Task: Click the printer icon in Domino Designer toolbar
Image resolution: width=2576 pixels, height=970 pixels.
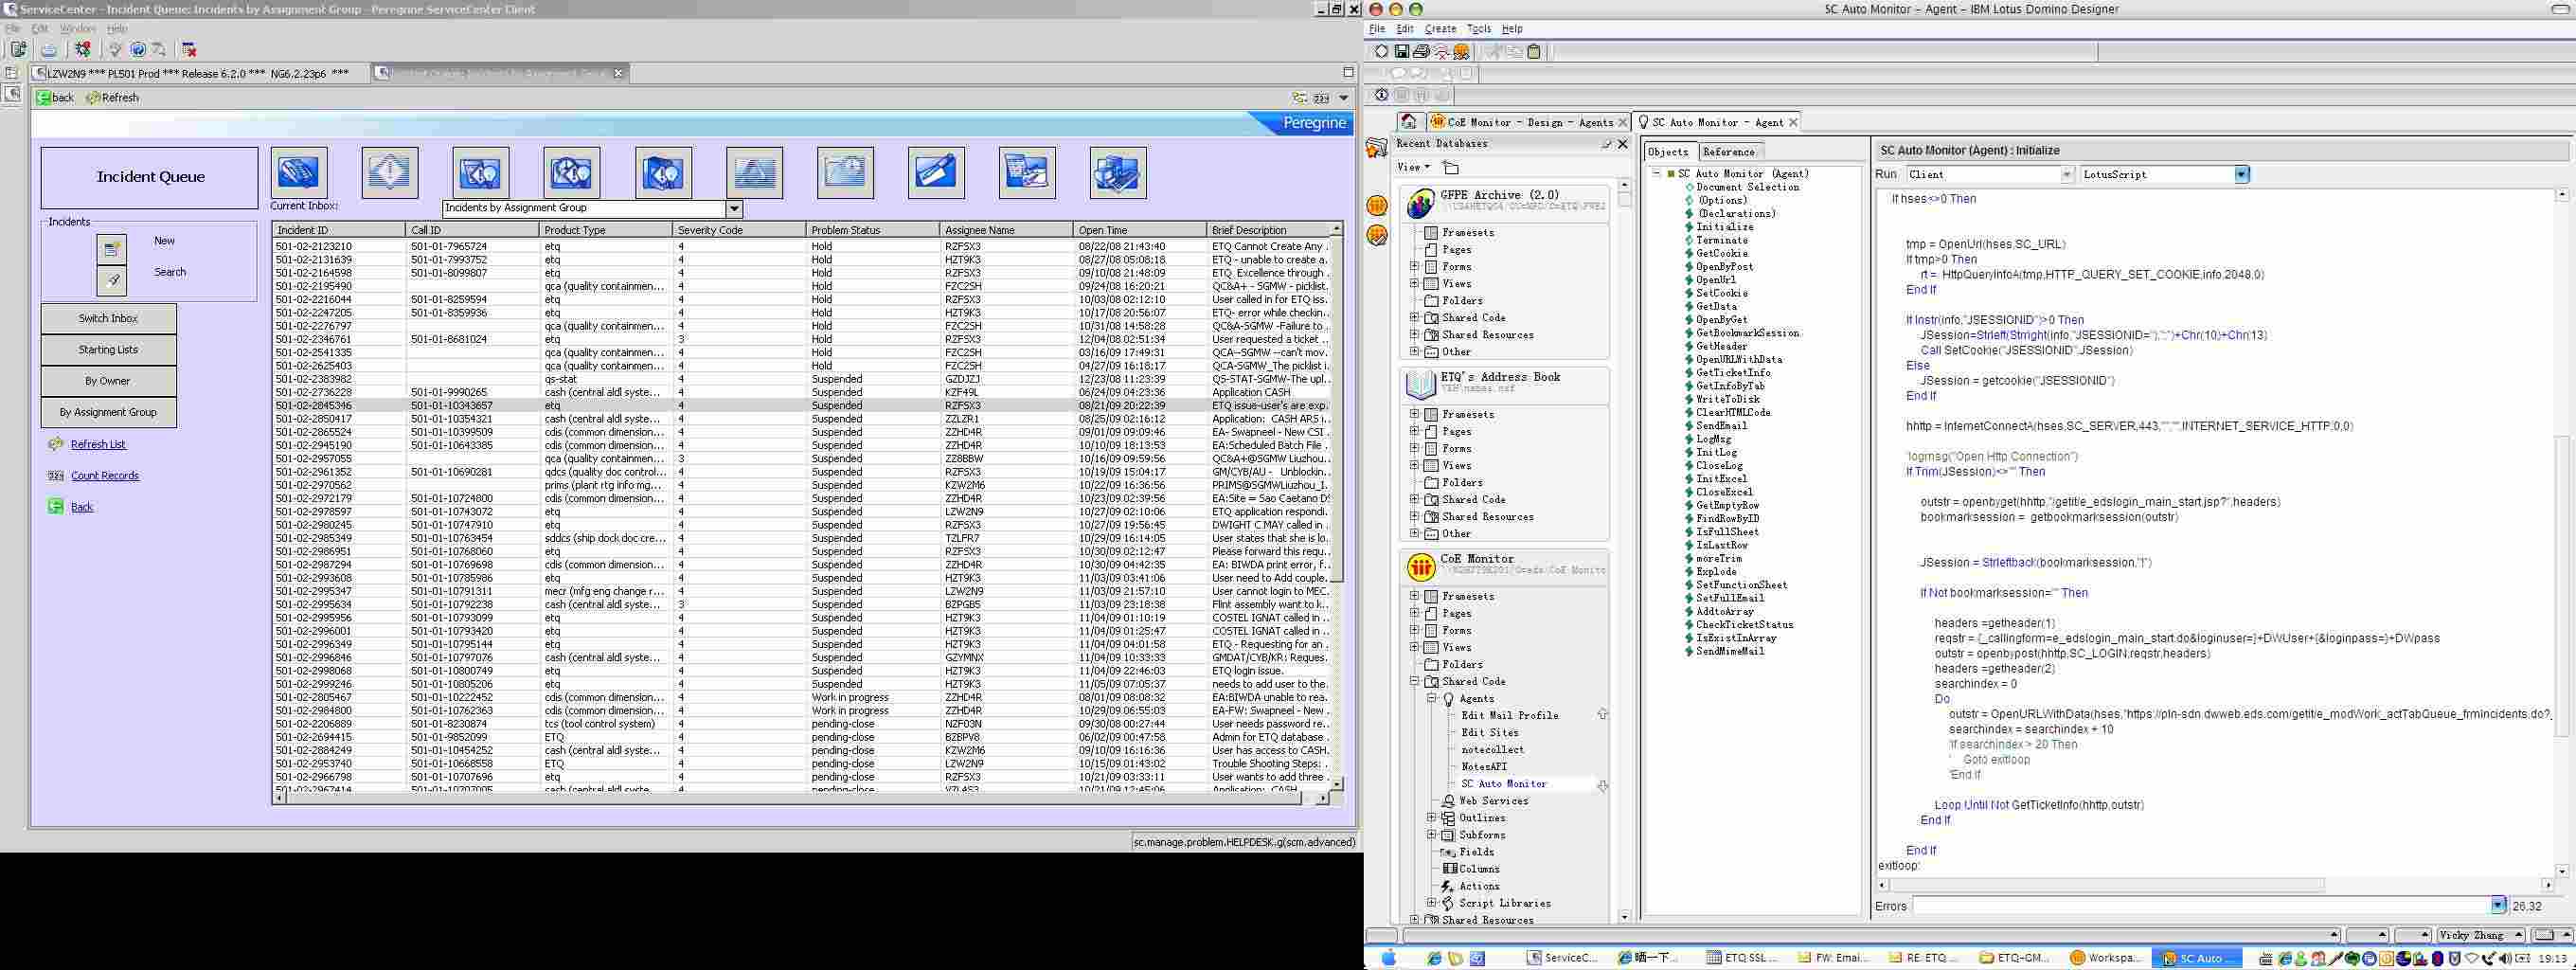Action: click(1421, 51)
